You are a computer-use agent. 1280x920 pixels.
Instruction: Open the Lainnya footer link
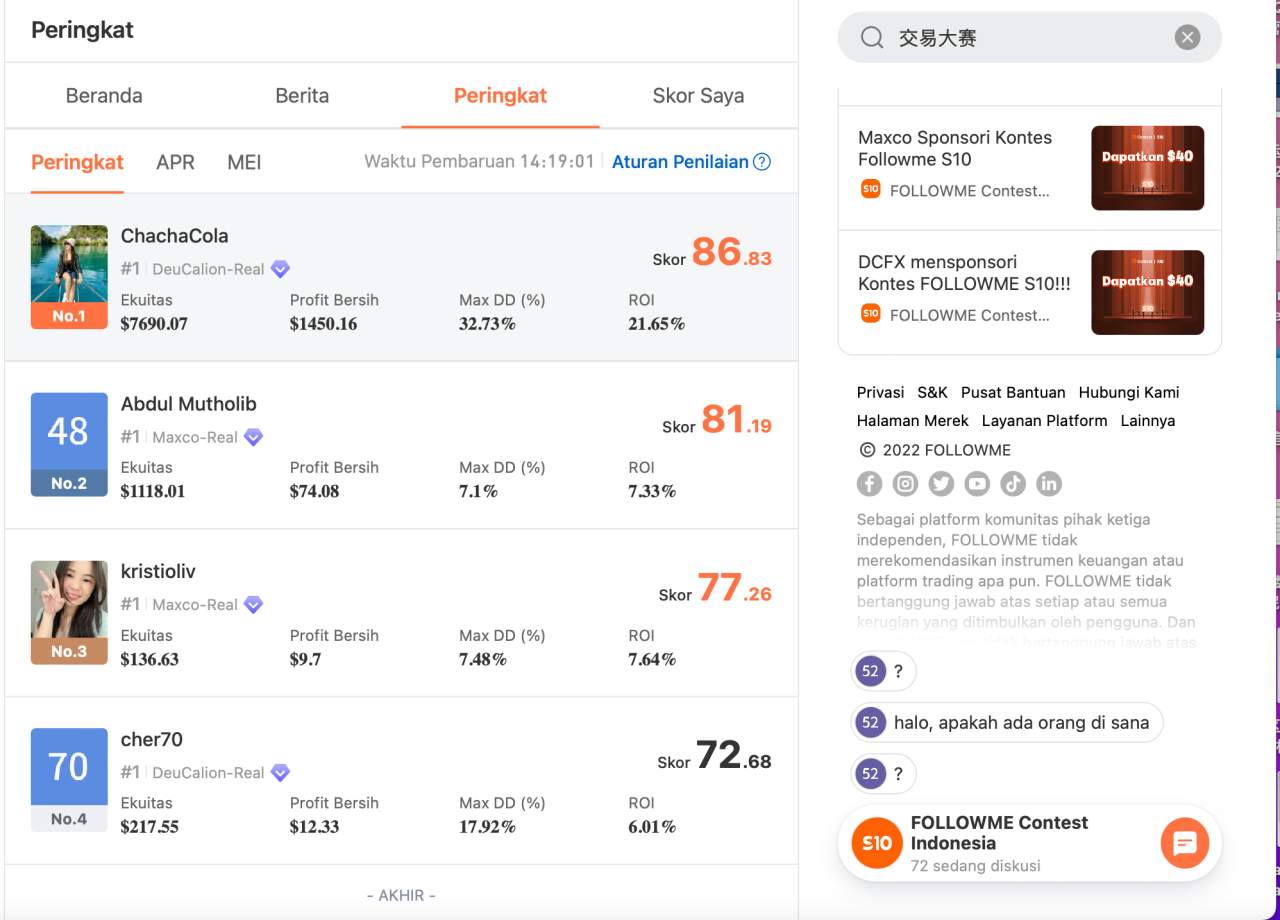(x=1147, y=421)
